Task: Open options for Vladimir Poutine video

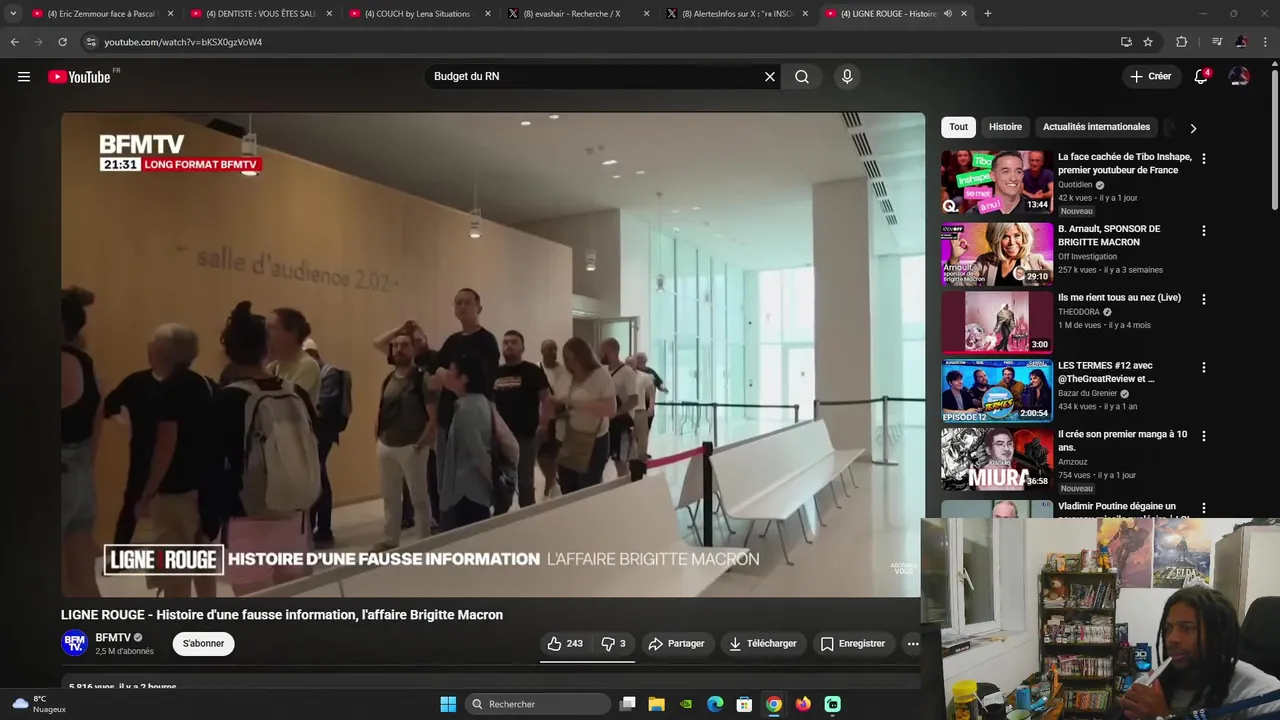Action: [x=1204, y=508]
